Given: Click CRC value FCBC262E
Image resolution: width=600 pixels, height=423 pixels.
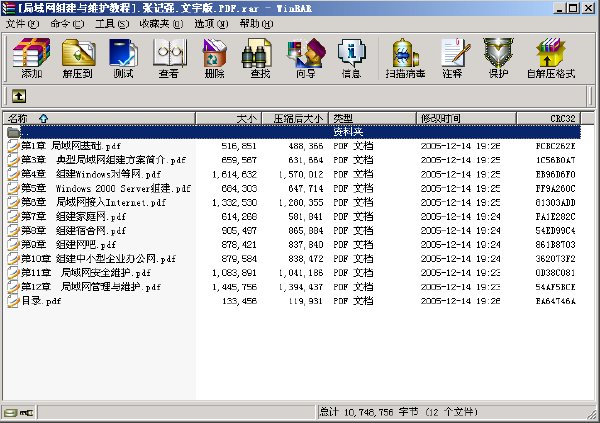Looking at the screenshot, I should click(556, 146).
